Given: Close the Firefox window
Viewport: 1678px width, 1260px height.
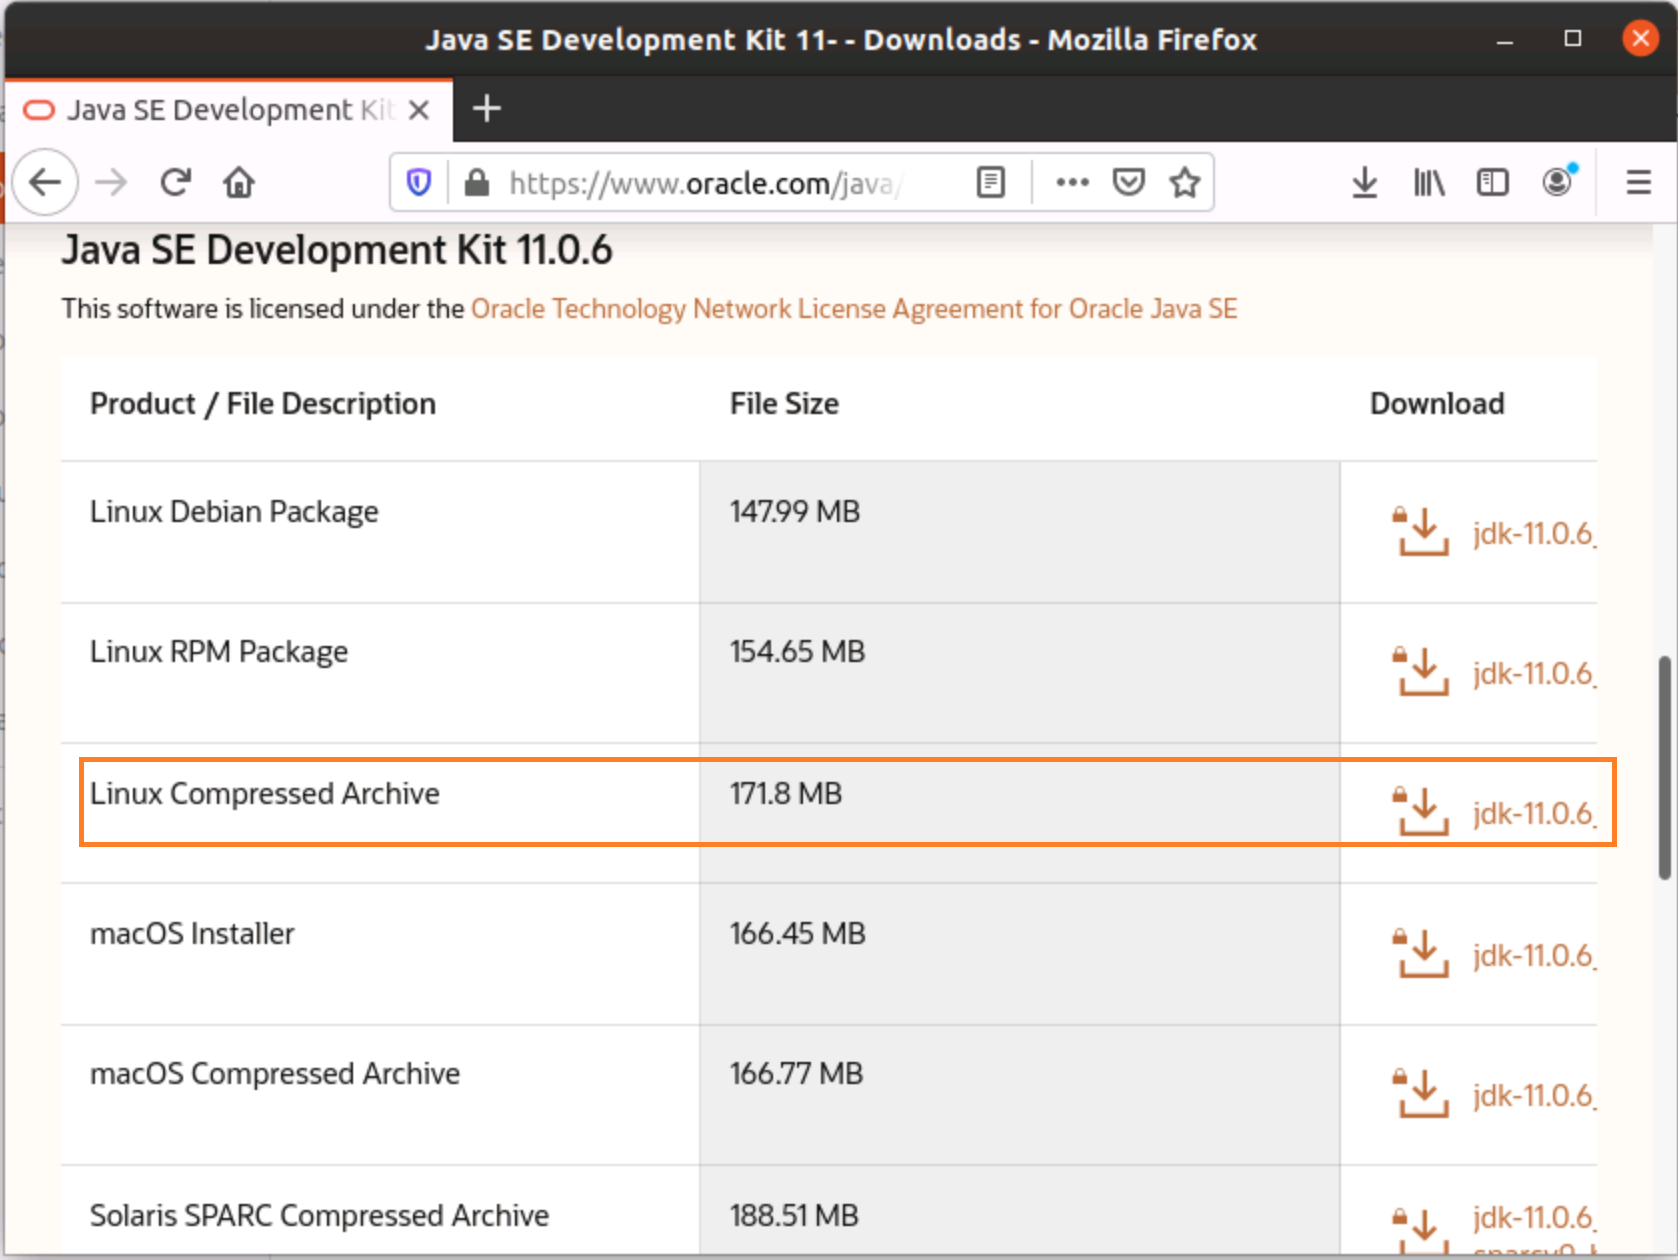Looking at the screenshot, I should pyautogui.click(x=1640, y=39).
